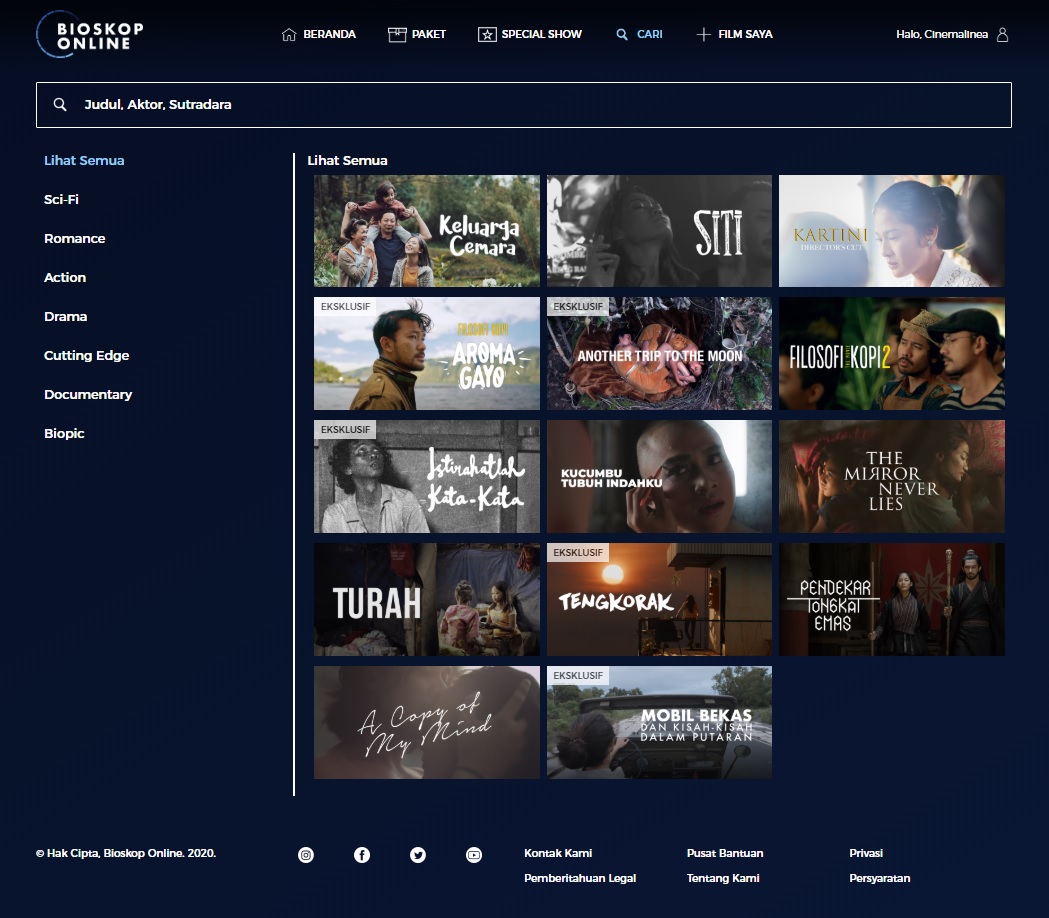Image resolution: width=1049 pixels, height=918 pixels.
Task: Focus the Judul, Aktor, Sutradara search field
Action: pos(524,105)
